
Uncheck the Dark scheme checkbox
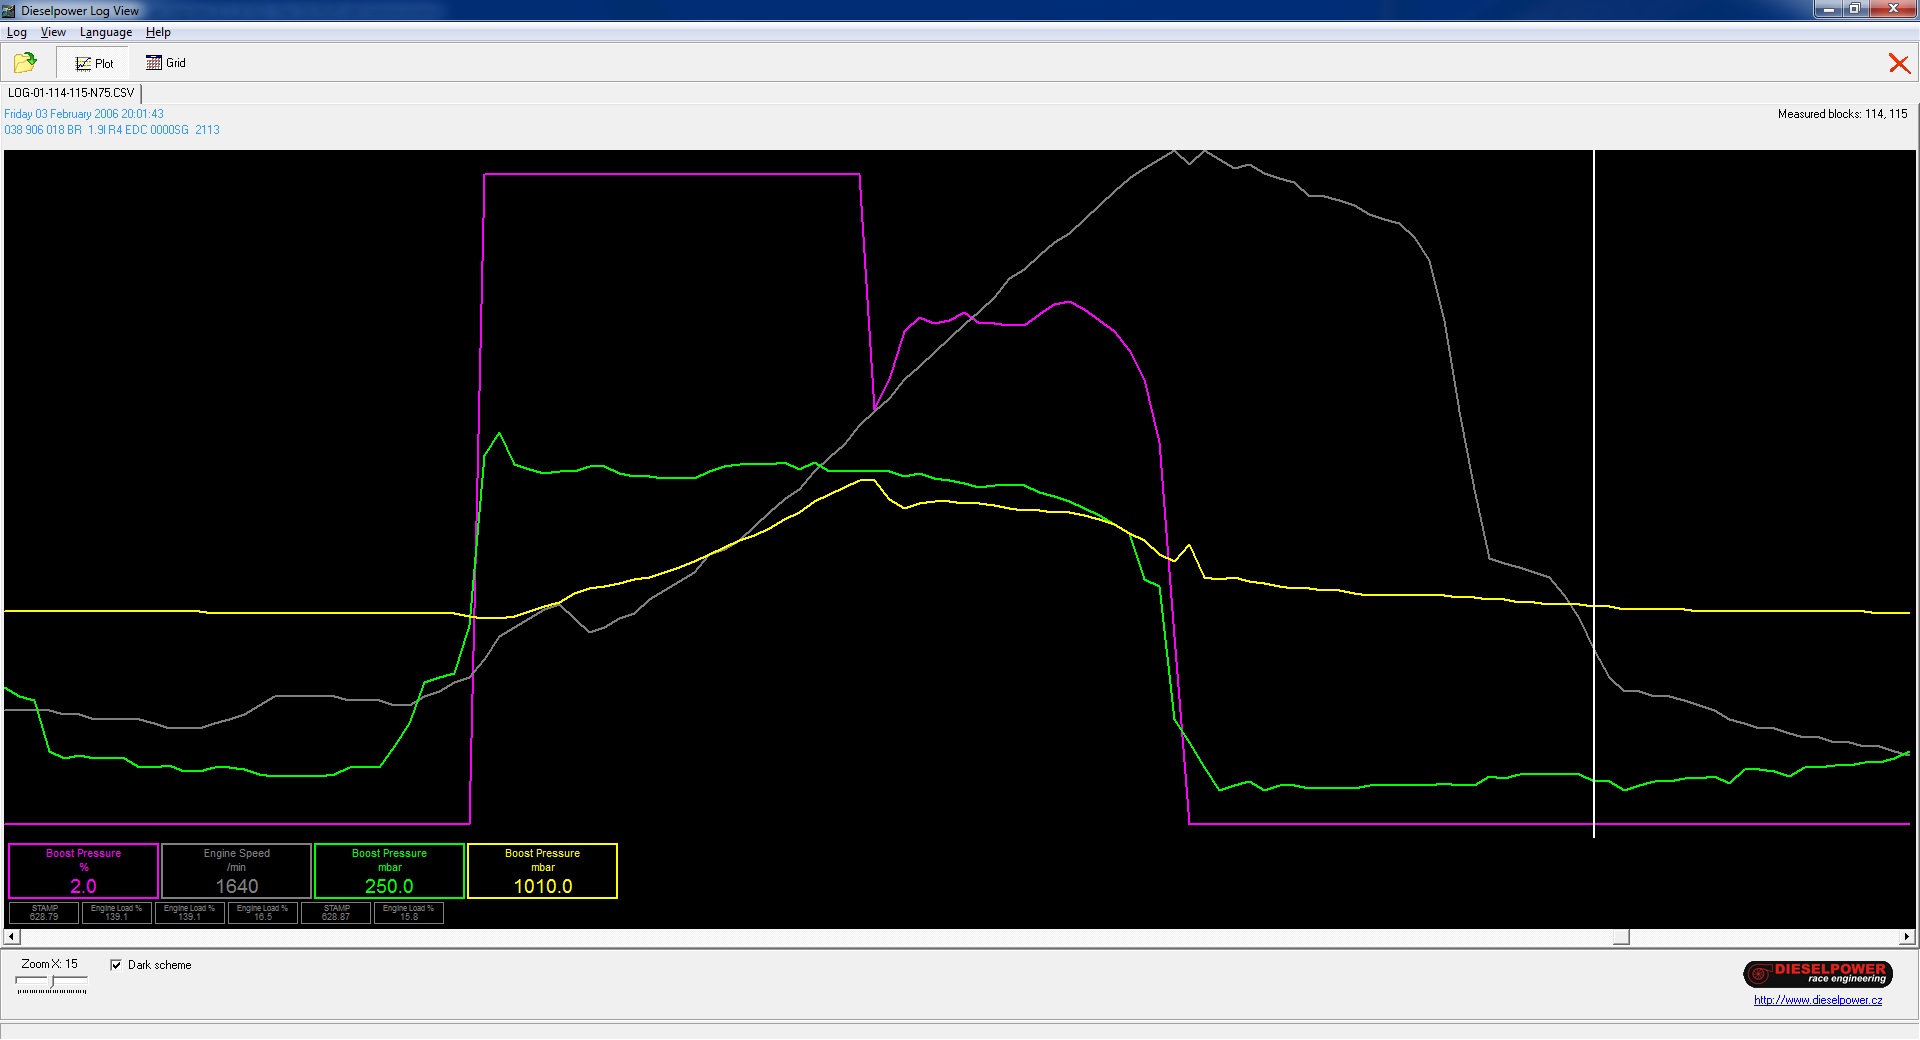click(x=116, y=965)
